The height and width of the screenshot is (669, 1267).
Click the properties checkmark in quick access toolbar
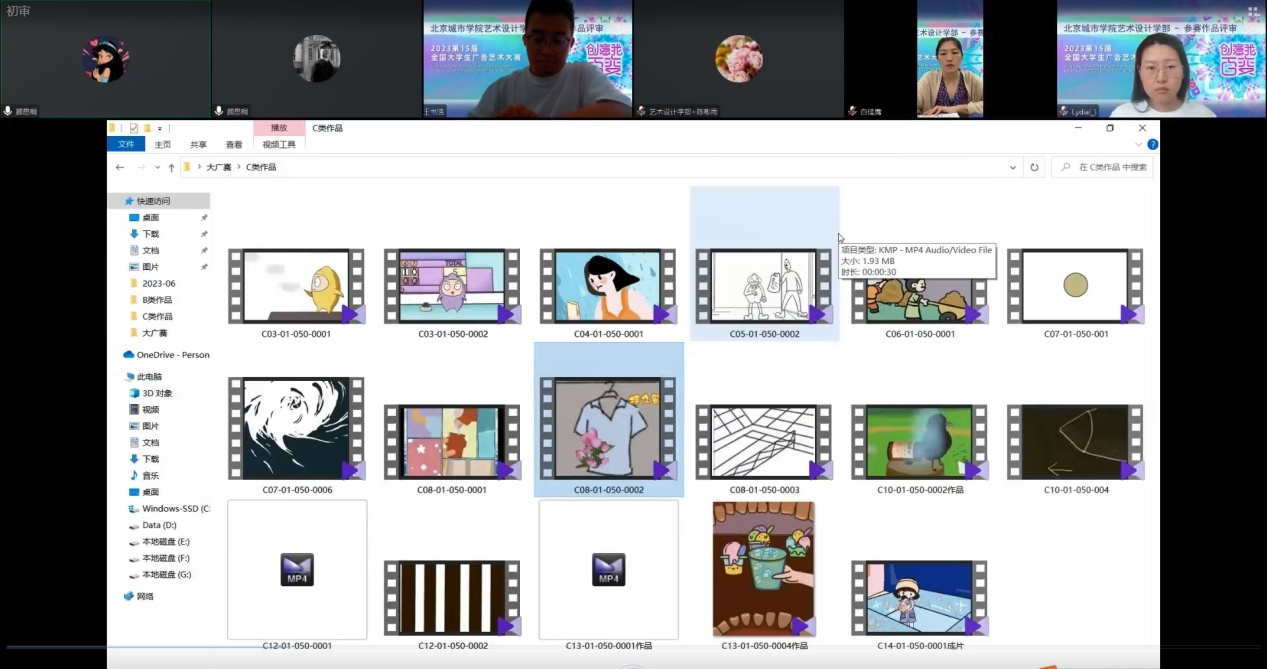click(134, 128)
